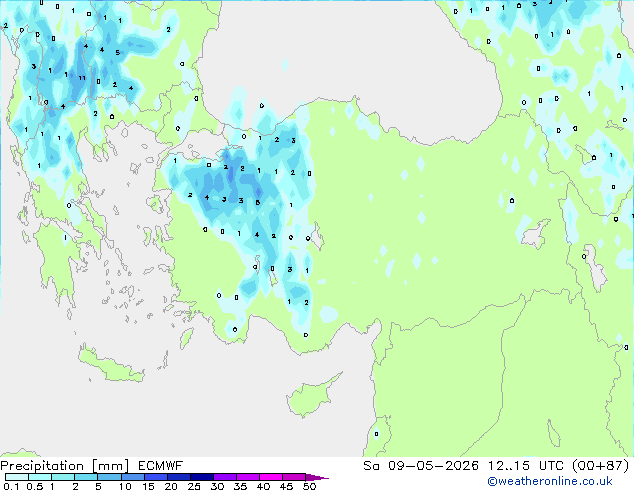Image resolution: width=634 pixels, height=490 pixels.
Task: Pick the 40–45 mm bright magenta swatch
Action: point(271,477)
